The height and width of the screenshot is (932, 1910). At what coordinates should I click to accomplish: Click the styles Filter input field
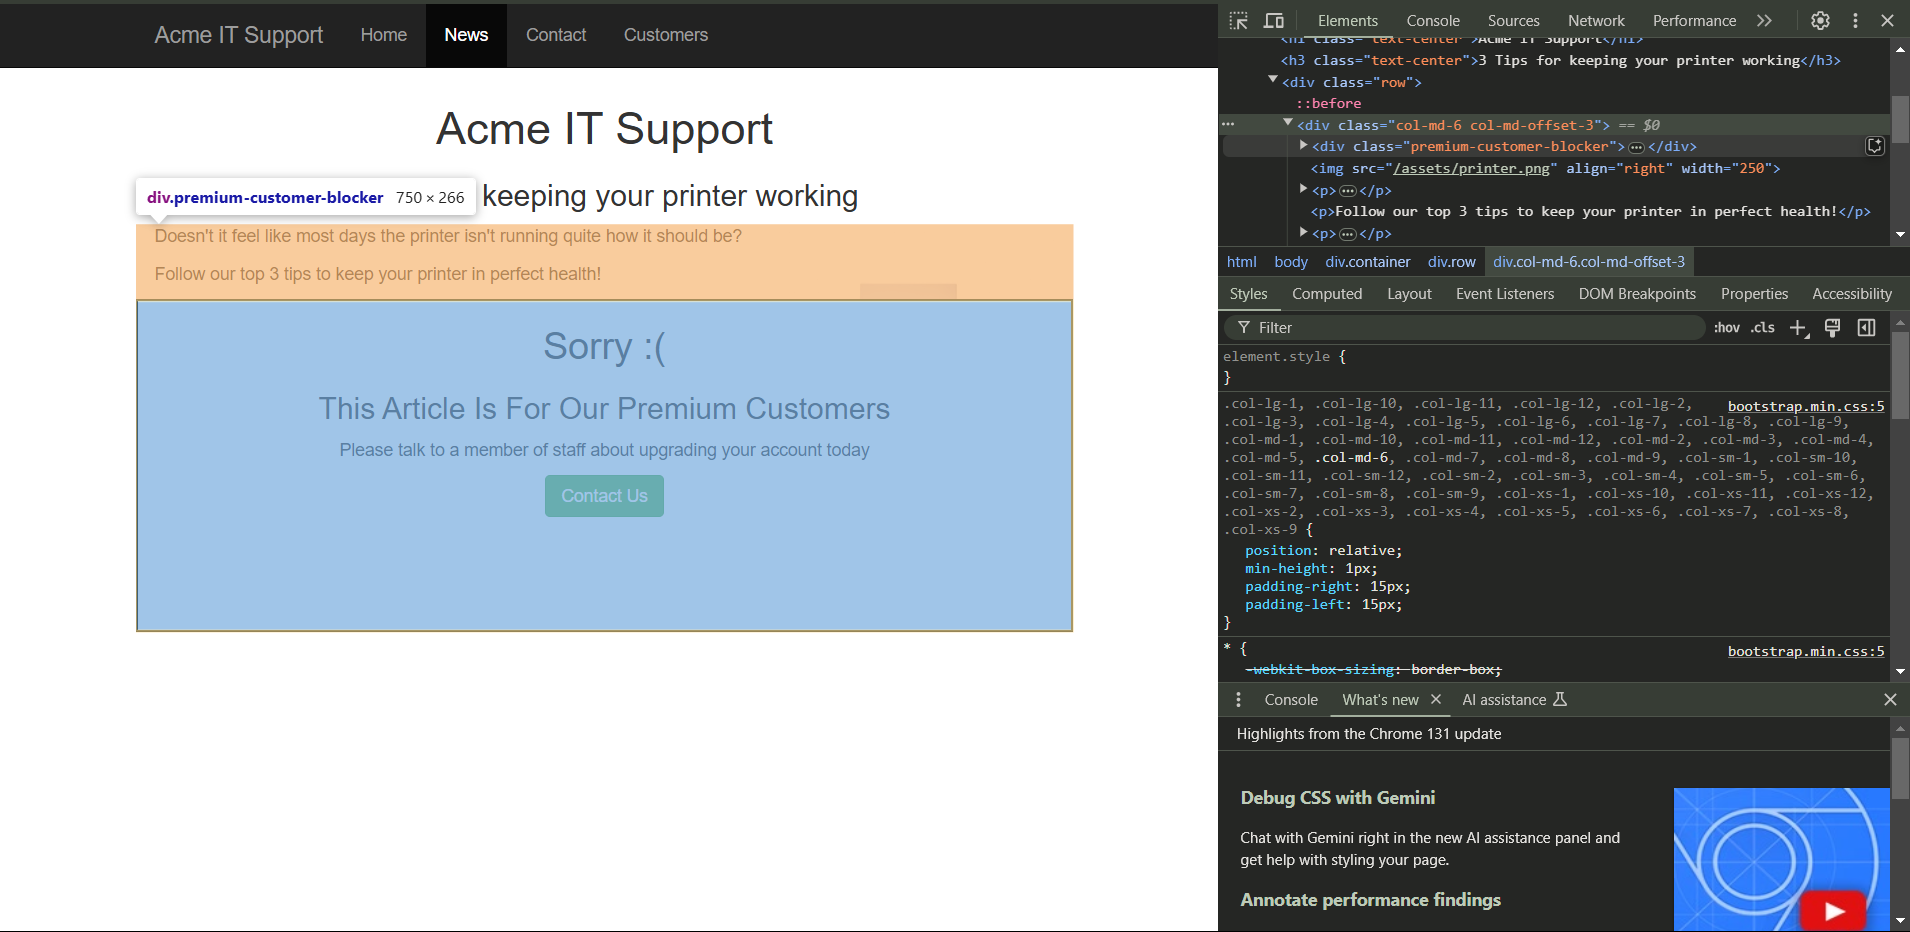click(x=1470, y=328)
